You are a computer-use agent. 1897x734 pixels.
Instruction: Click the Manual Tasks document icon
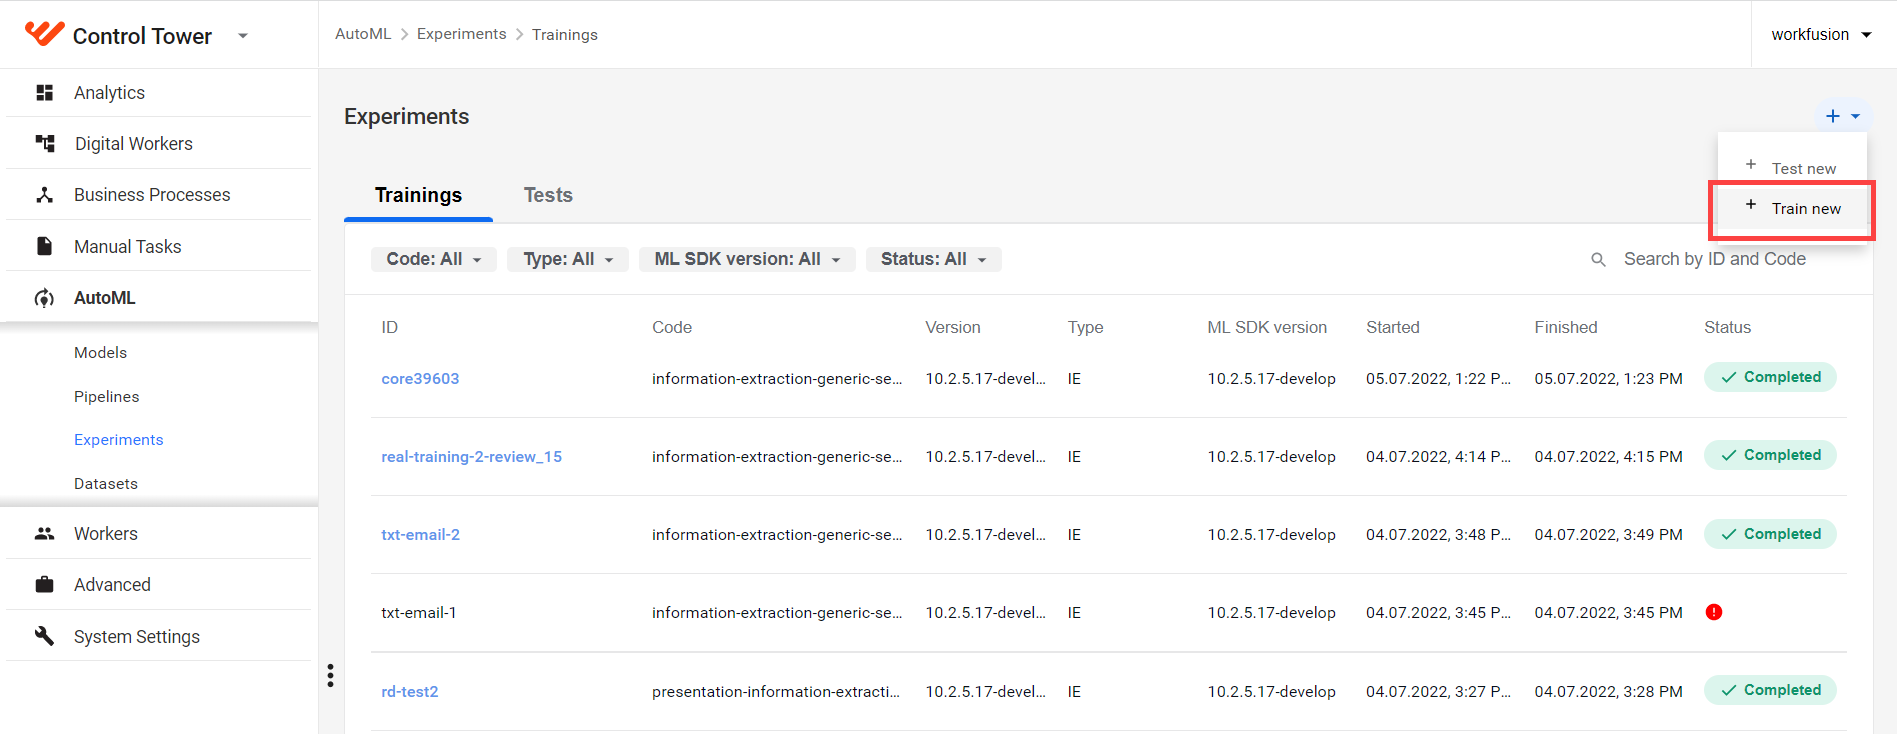pyautogui.click(x=44, y=246)
